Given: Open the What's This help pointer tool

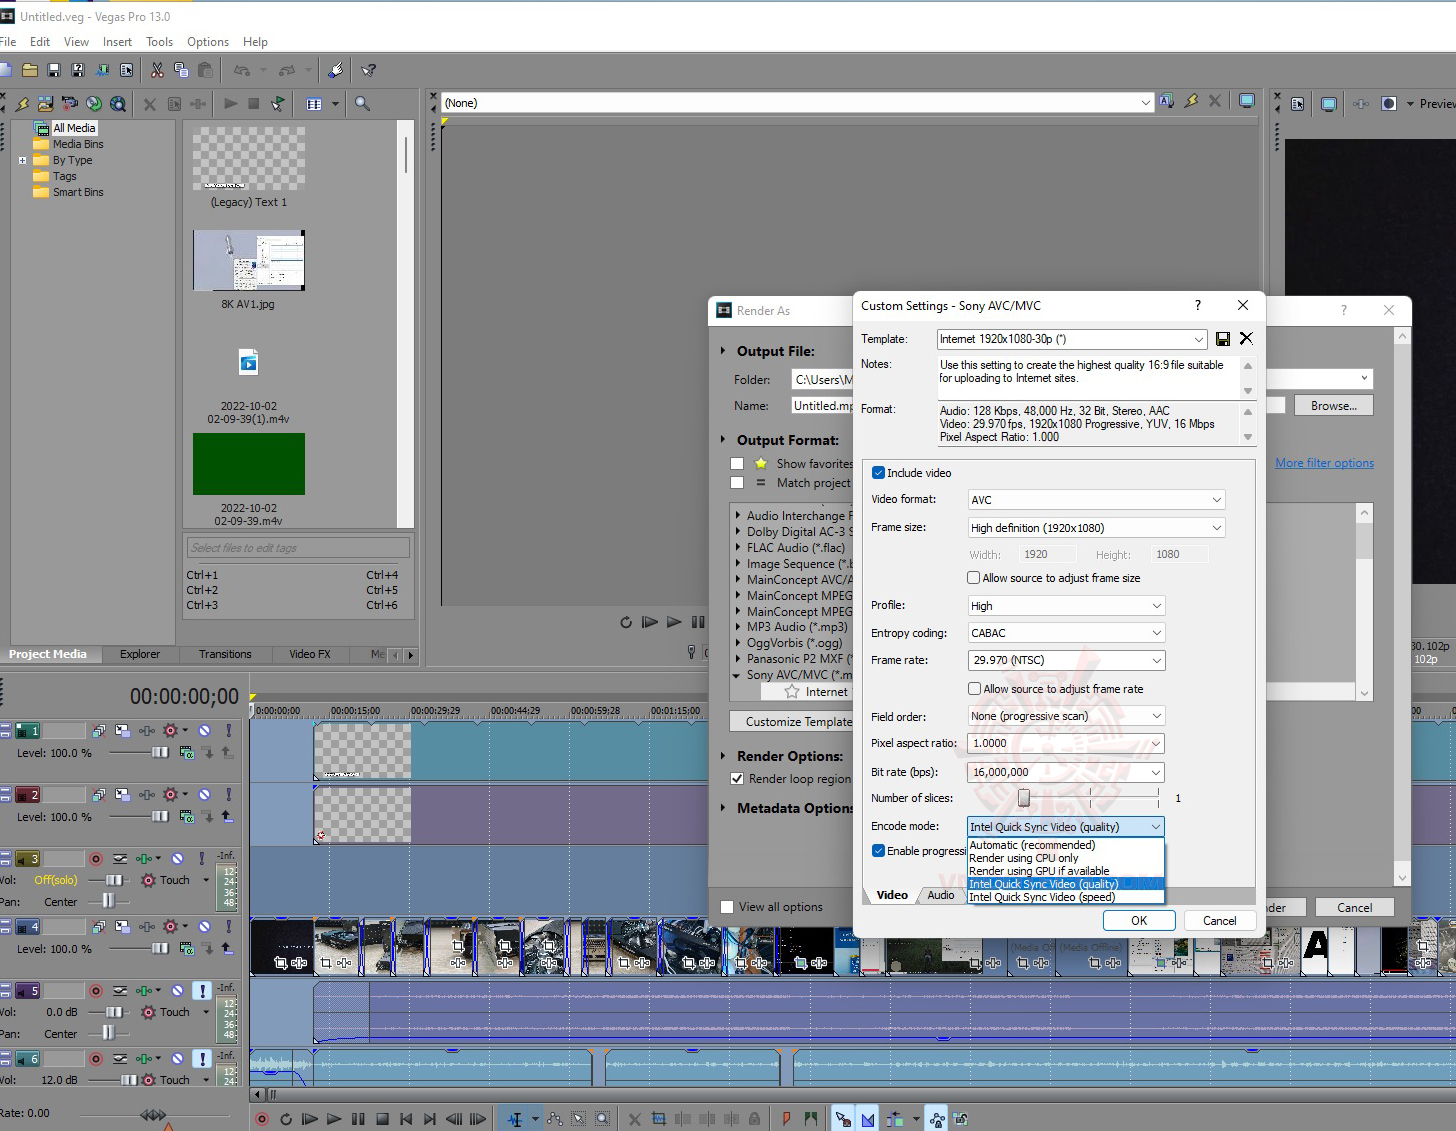Looking at the screenshot, I should (369, 70).
